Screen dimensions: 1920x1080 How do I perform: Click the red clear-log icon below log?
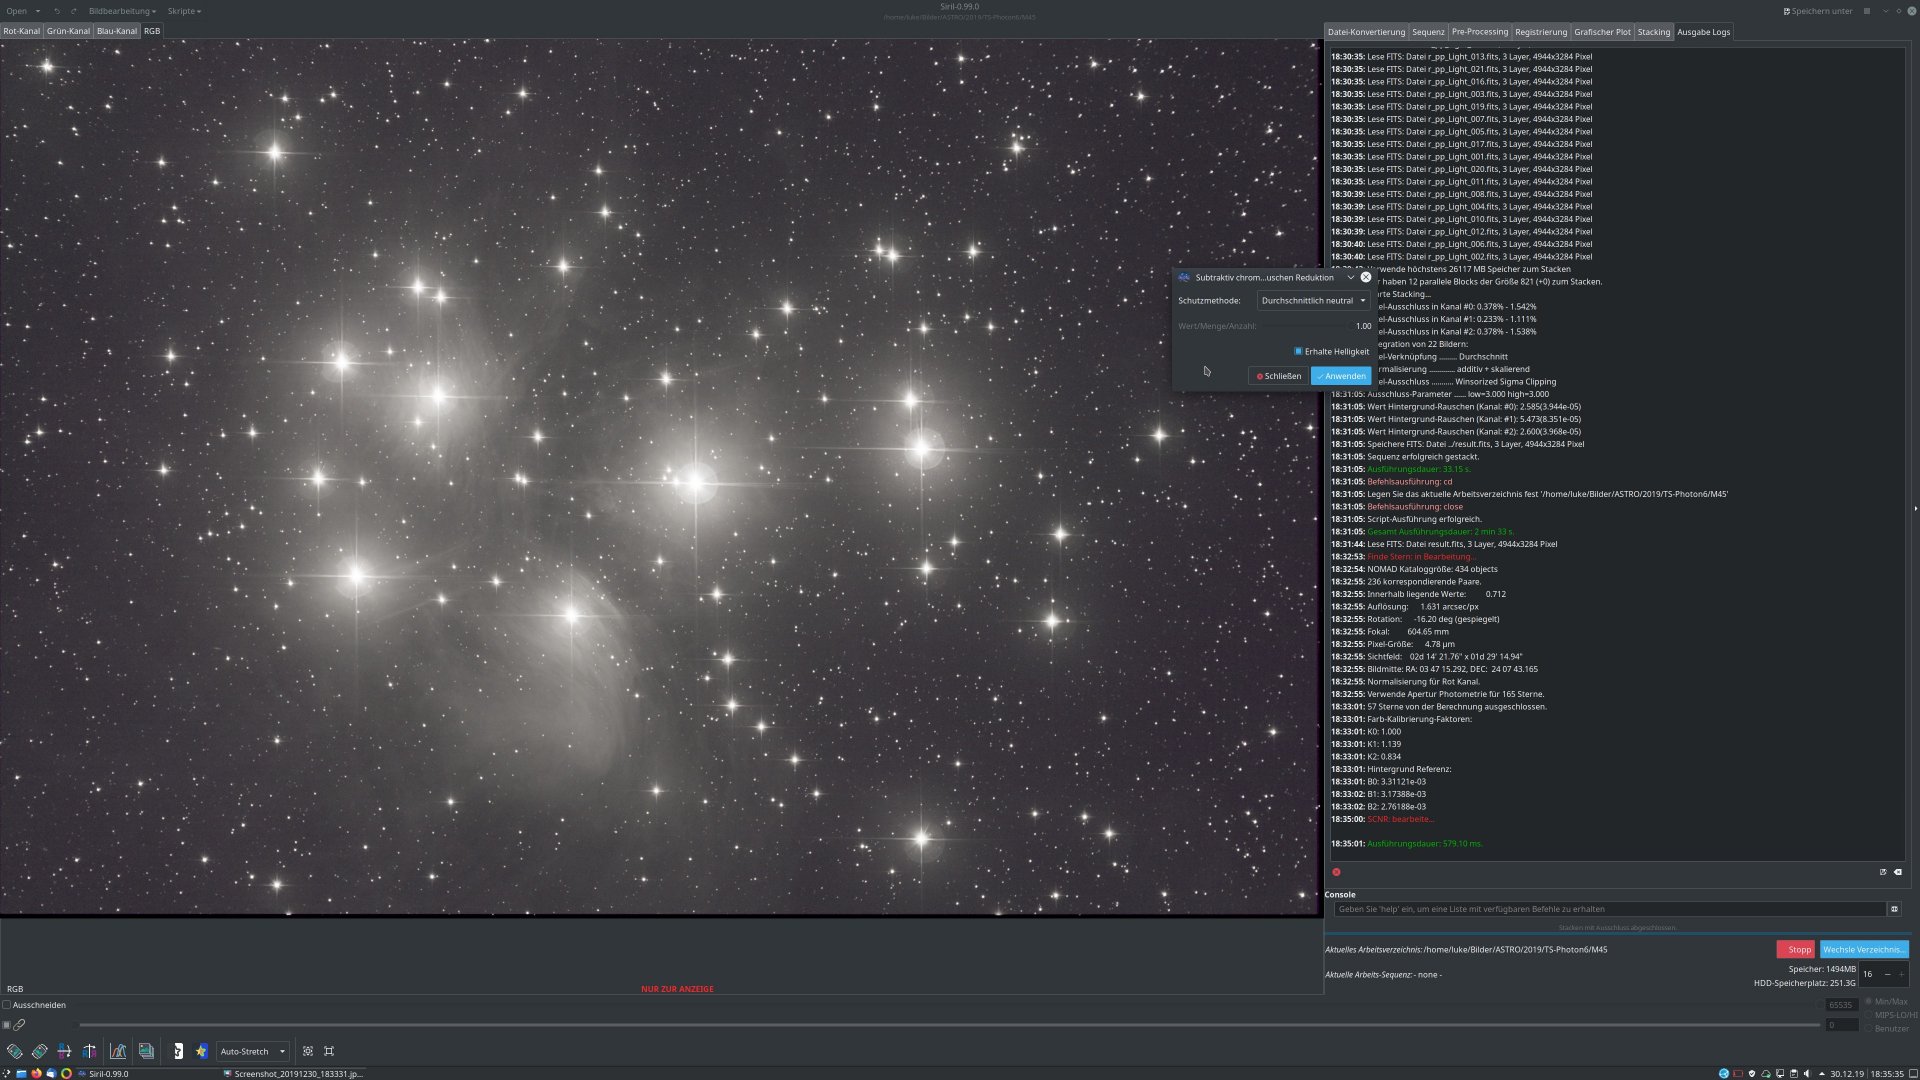[1336, 872]
